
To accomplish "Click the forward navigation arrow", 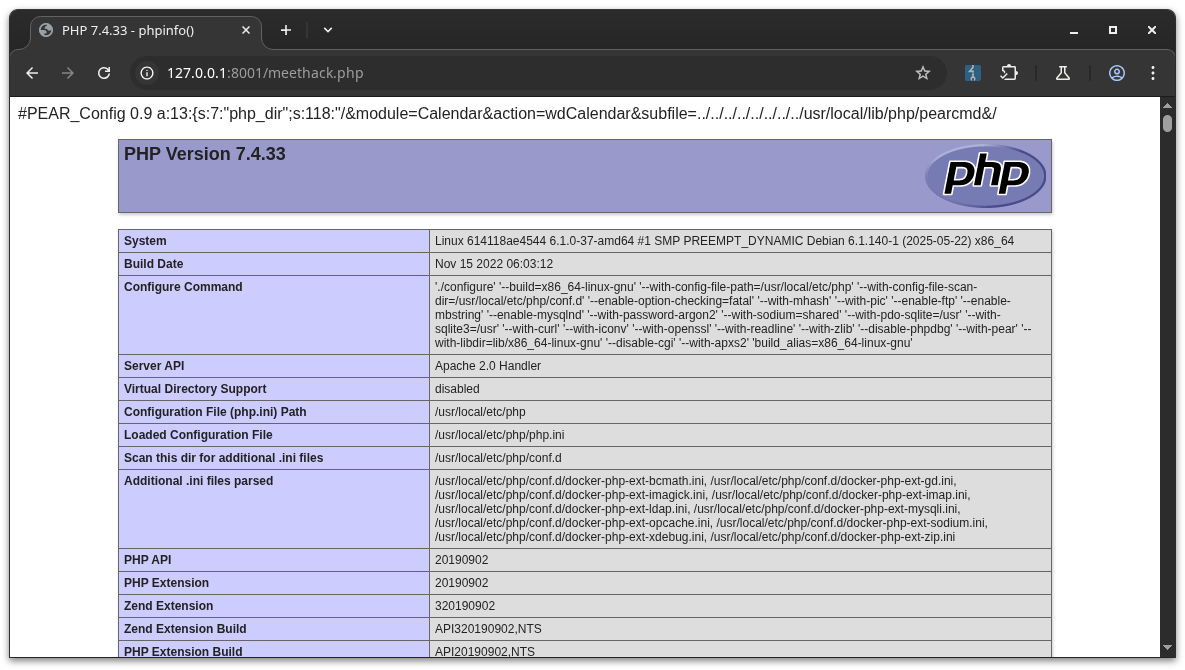I will 68,73.
